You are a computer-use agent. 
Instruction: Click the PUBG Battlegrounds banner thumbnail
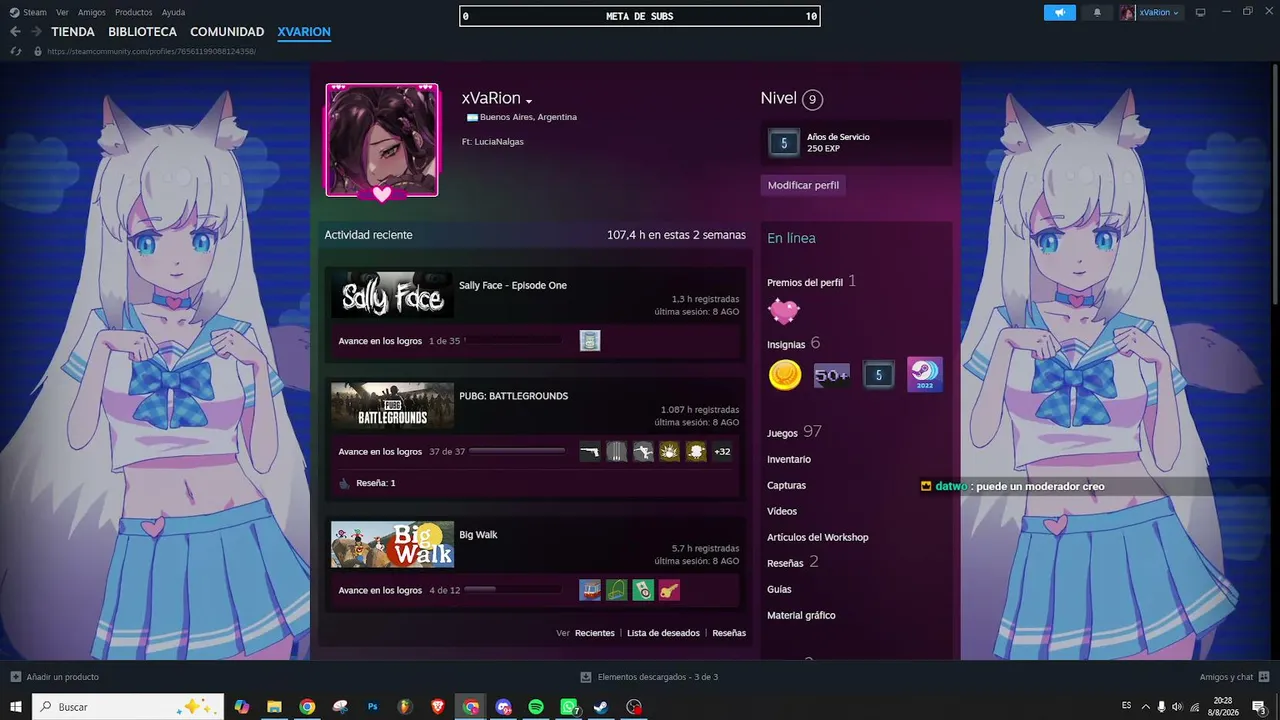392,405
